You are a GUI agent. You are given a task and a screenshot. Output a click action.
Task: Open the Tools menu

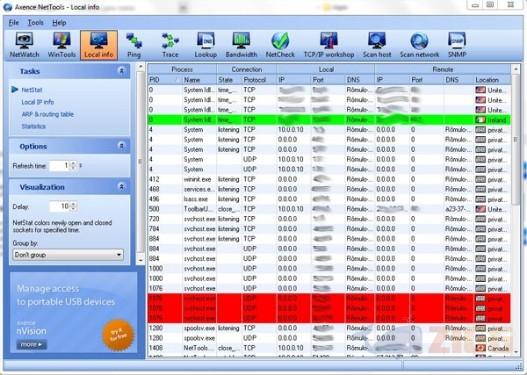tap(35, 23)
